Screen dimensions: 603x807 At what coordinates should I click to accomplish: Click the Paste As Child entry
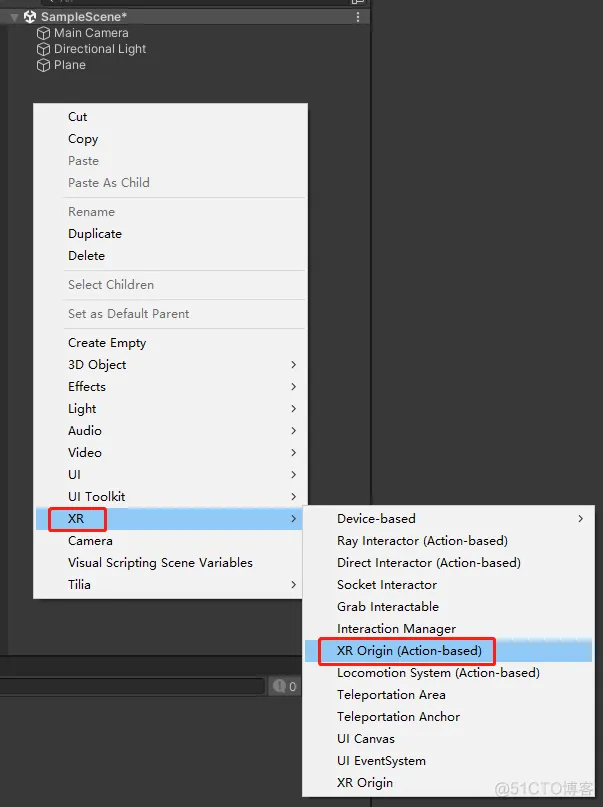point(170,183)
